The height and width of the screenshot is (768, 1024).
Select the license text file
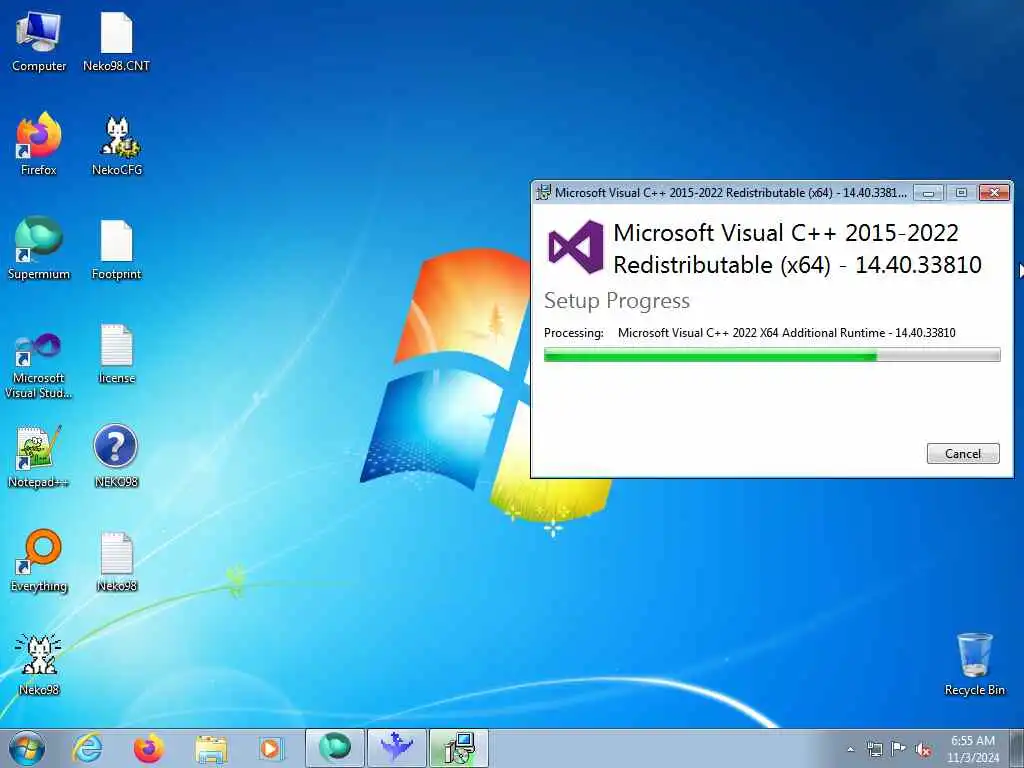tap(116, 353)
